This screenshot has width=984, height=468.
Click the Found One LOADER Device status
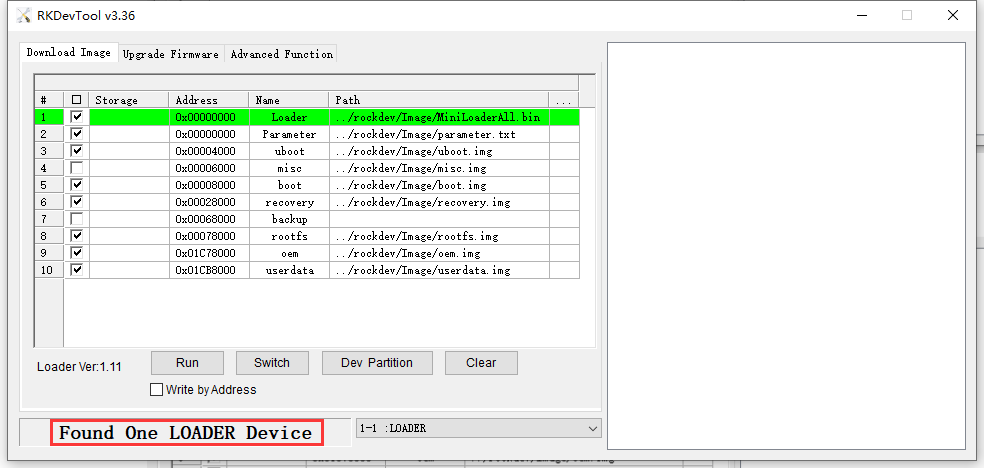pos(186,432)
